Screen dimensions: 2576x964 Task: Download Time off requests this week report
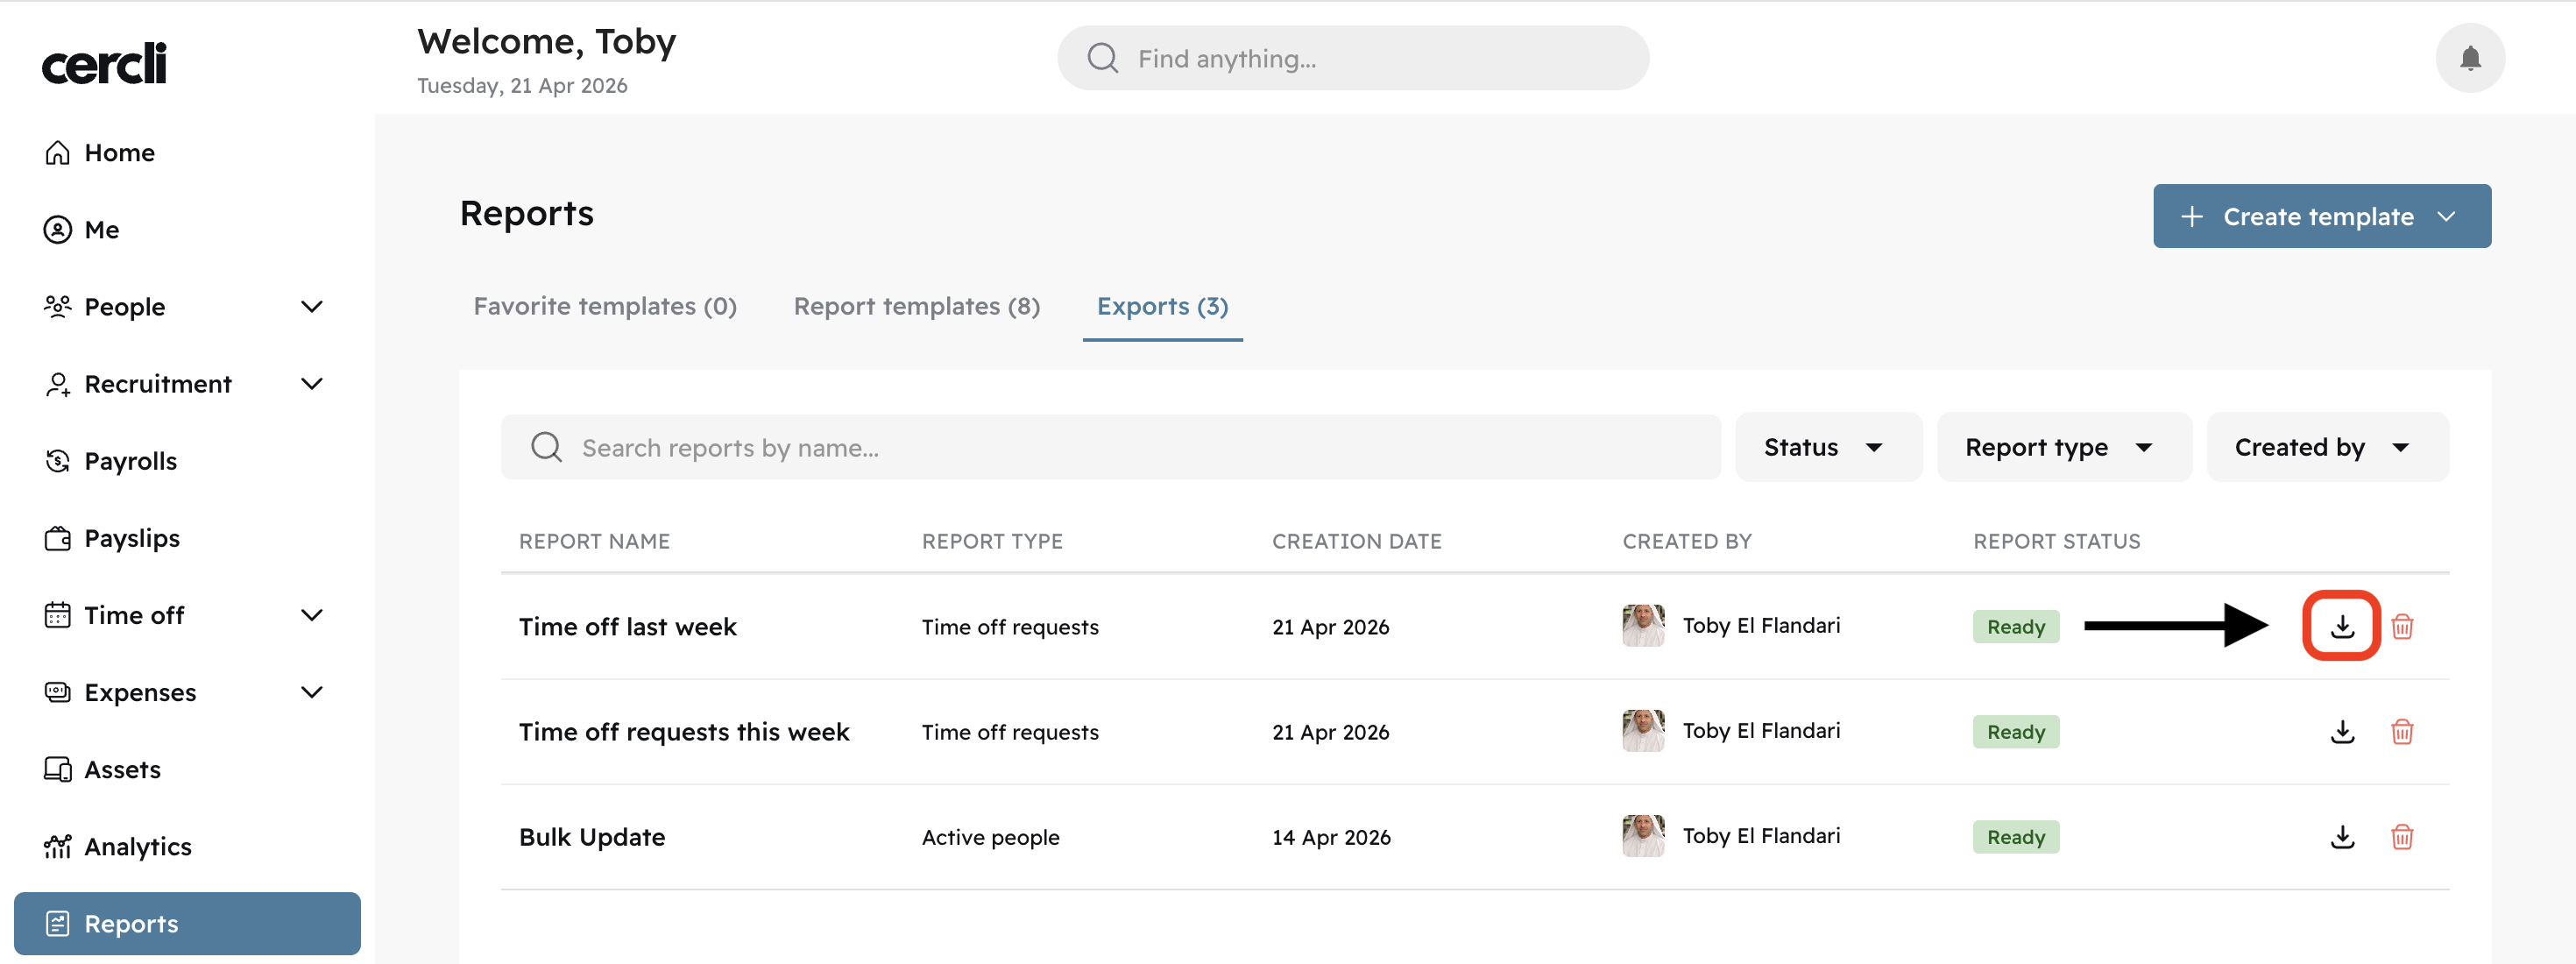click(2341, 731)
